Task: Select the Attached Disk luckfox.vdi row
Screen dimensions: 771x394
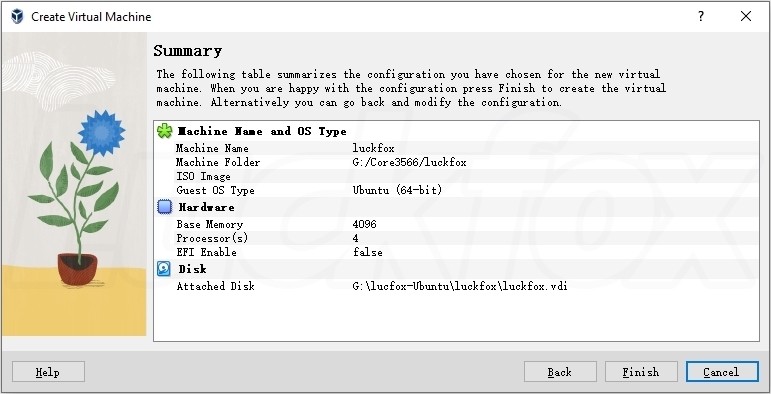Action: pos(456,286)
